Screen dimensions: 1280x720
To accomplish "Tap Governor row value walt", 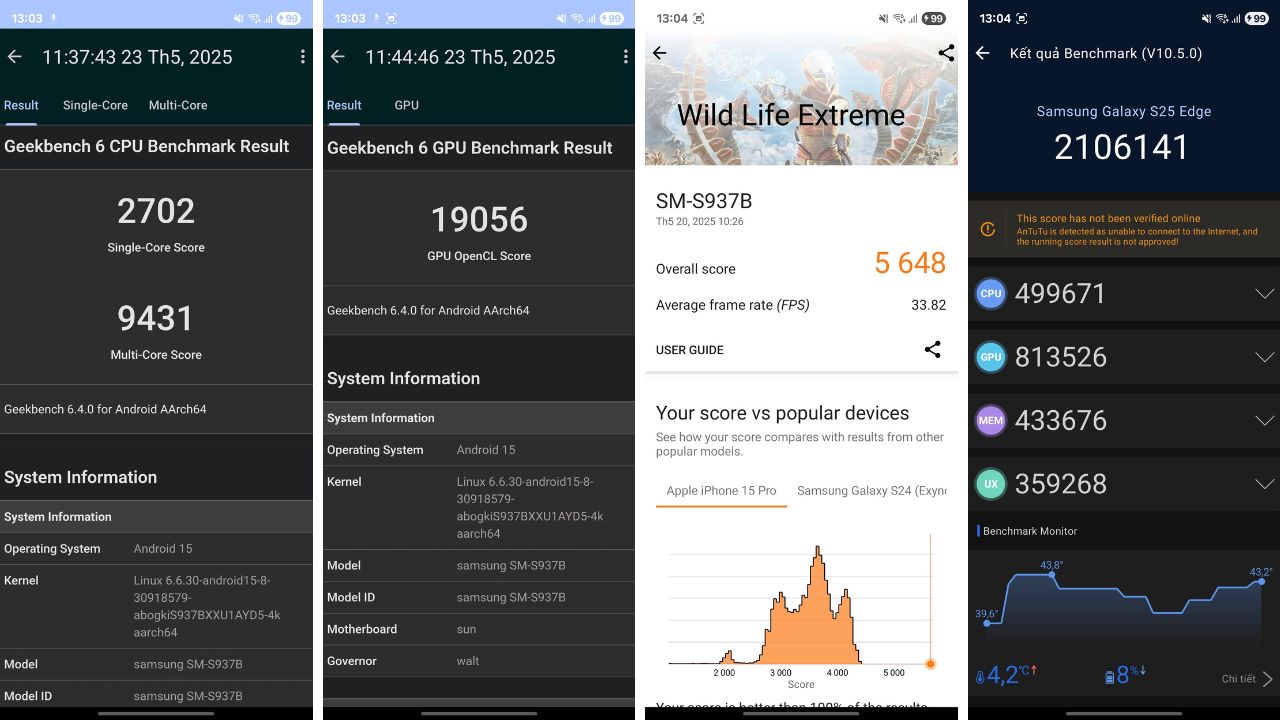I will click(468, 661).
